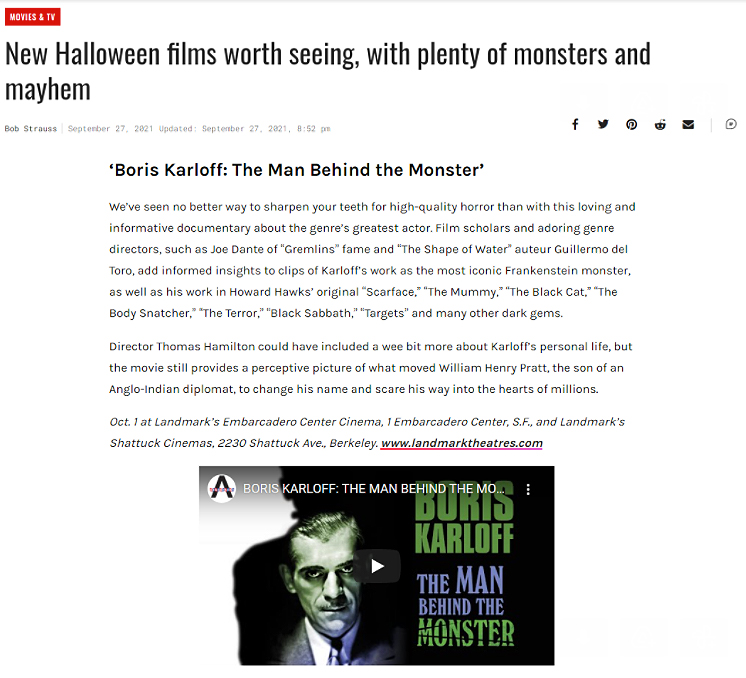Open the YouTube channel avatar icon
The image size is (746, 678).
coord(221,489)
